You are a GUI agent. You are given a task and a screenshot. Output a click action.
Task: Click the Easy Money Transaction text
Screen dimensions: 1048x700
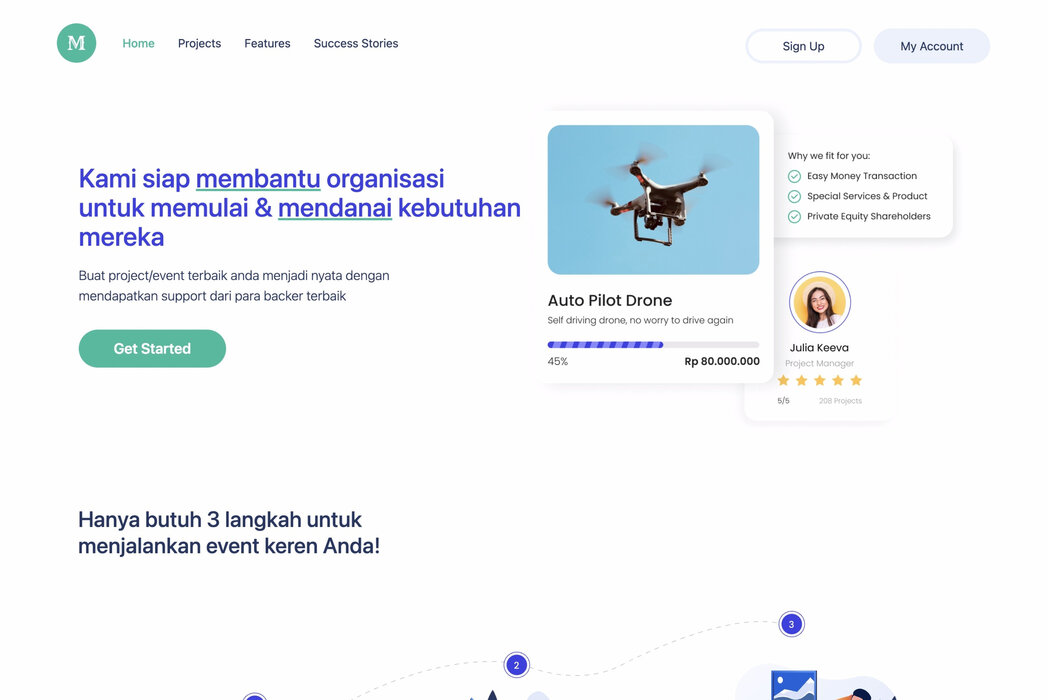[x=862, y=176]
